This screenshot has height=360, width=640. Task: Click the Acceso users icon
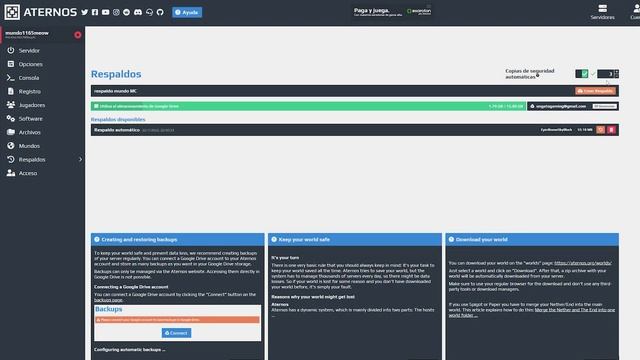tap(11, 173)
